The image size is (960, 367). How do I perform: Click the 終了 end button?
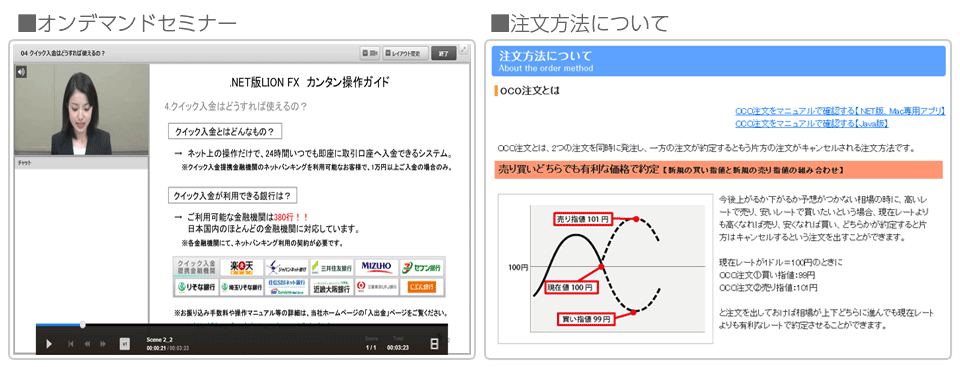(443, 53)
